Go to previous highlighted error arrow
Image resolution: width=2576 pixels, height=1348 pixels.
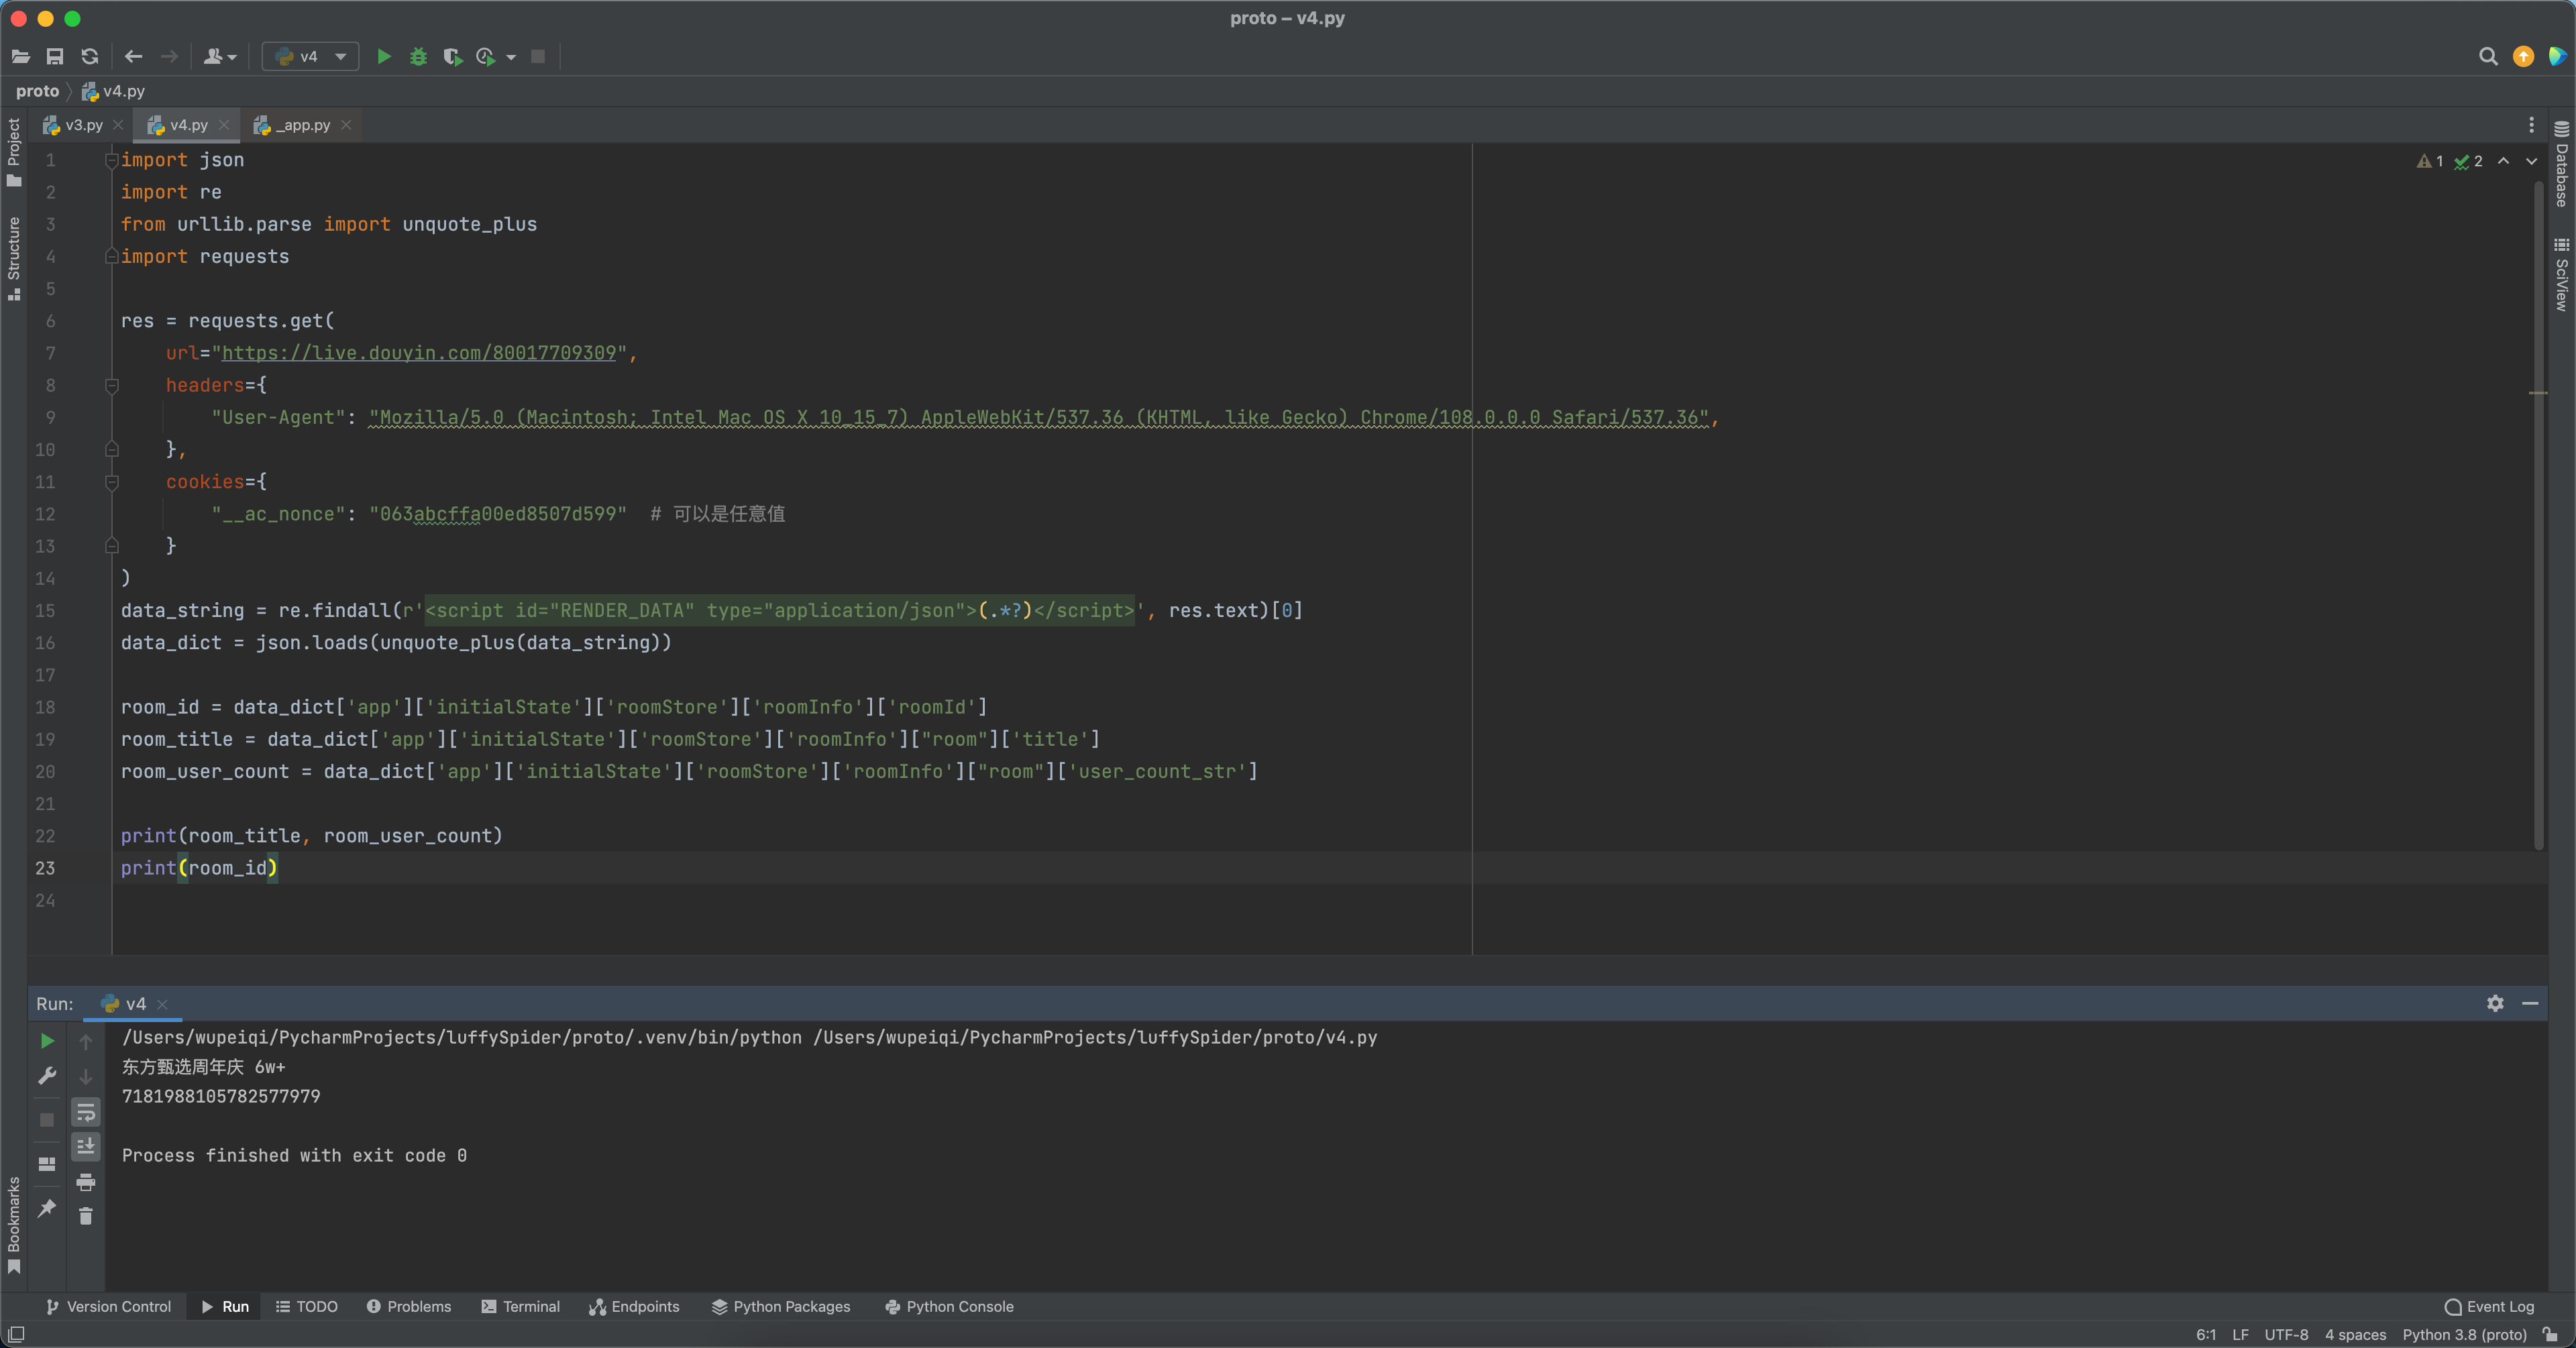point(2504,161)
